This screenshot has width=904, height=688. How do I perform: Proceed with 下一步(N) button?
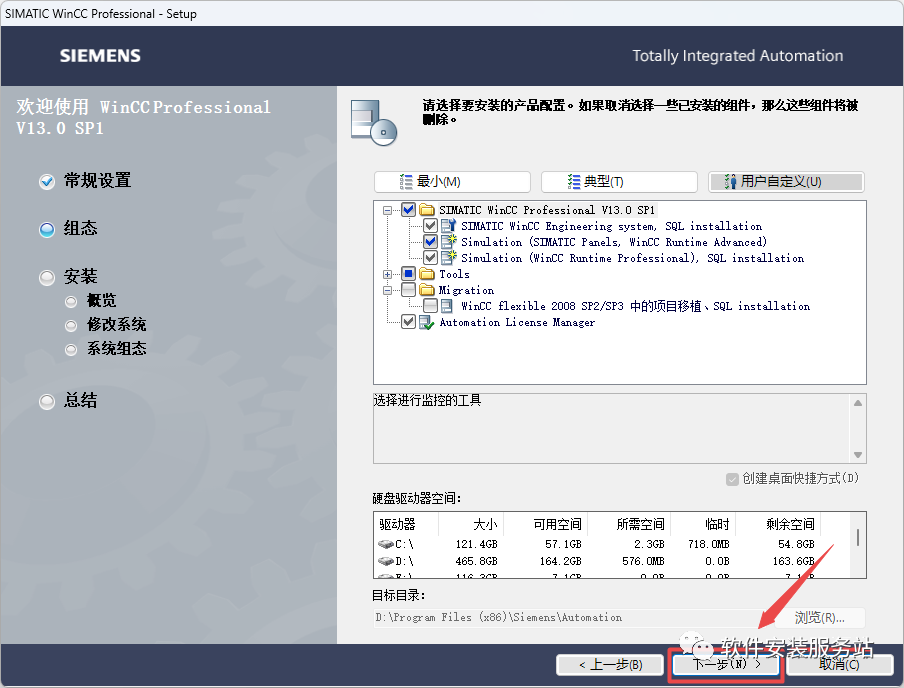pyautogui.click(x=725, y=664)
